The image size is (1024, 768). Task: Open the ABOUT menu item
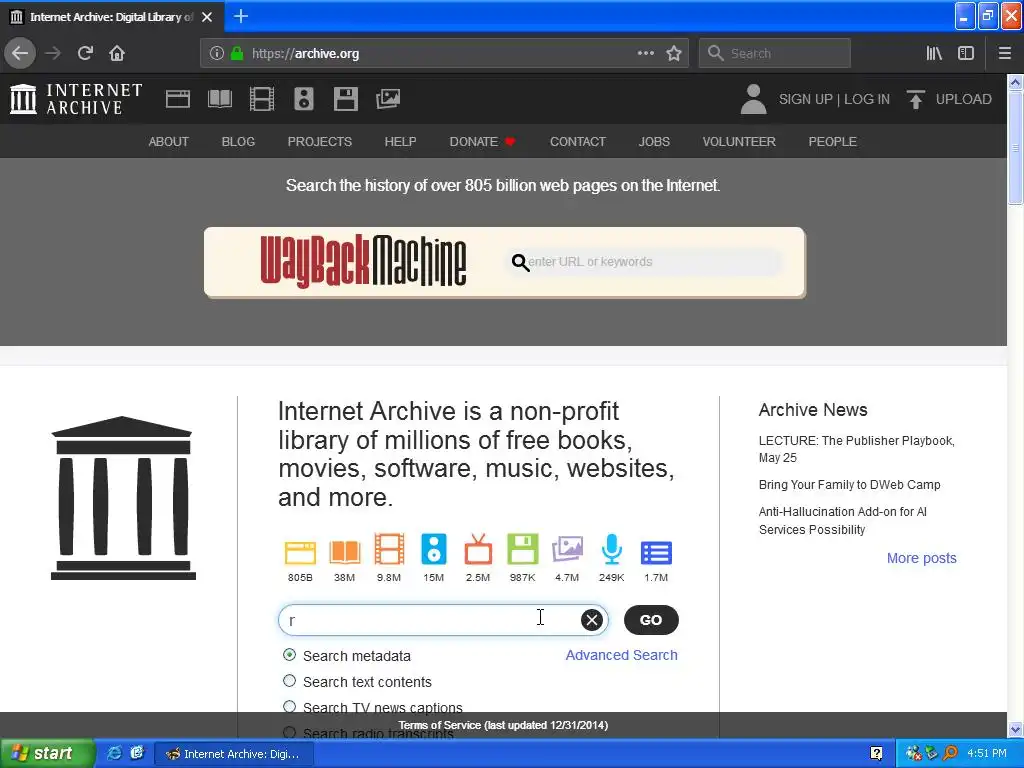click(x=168, y=142)
